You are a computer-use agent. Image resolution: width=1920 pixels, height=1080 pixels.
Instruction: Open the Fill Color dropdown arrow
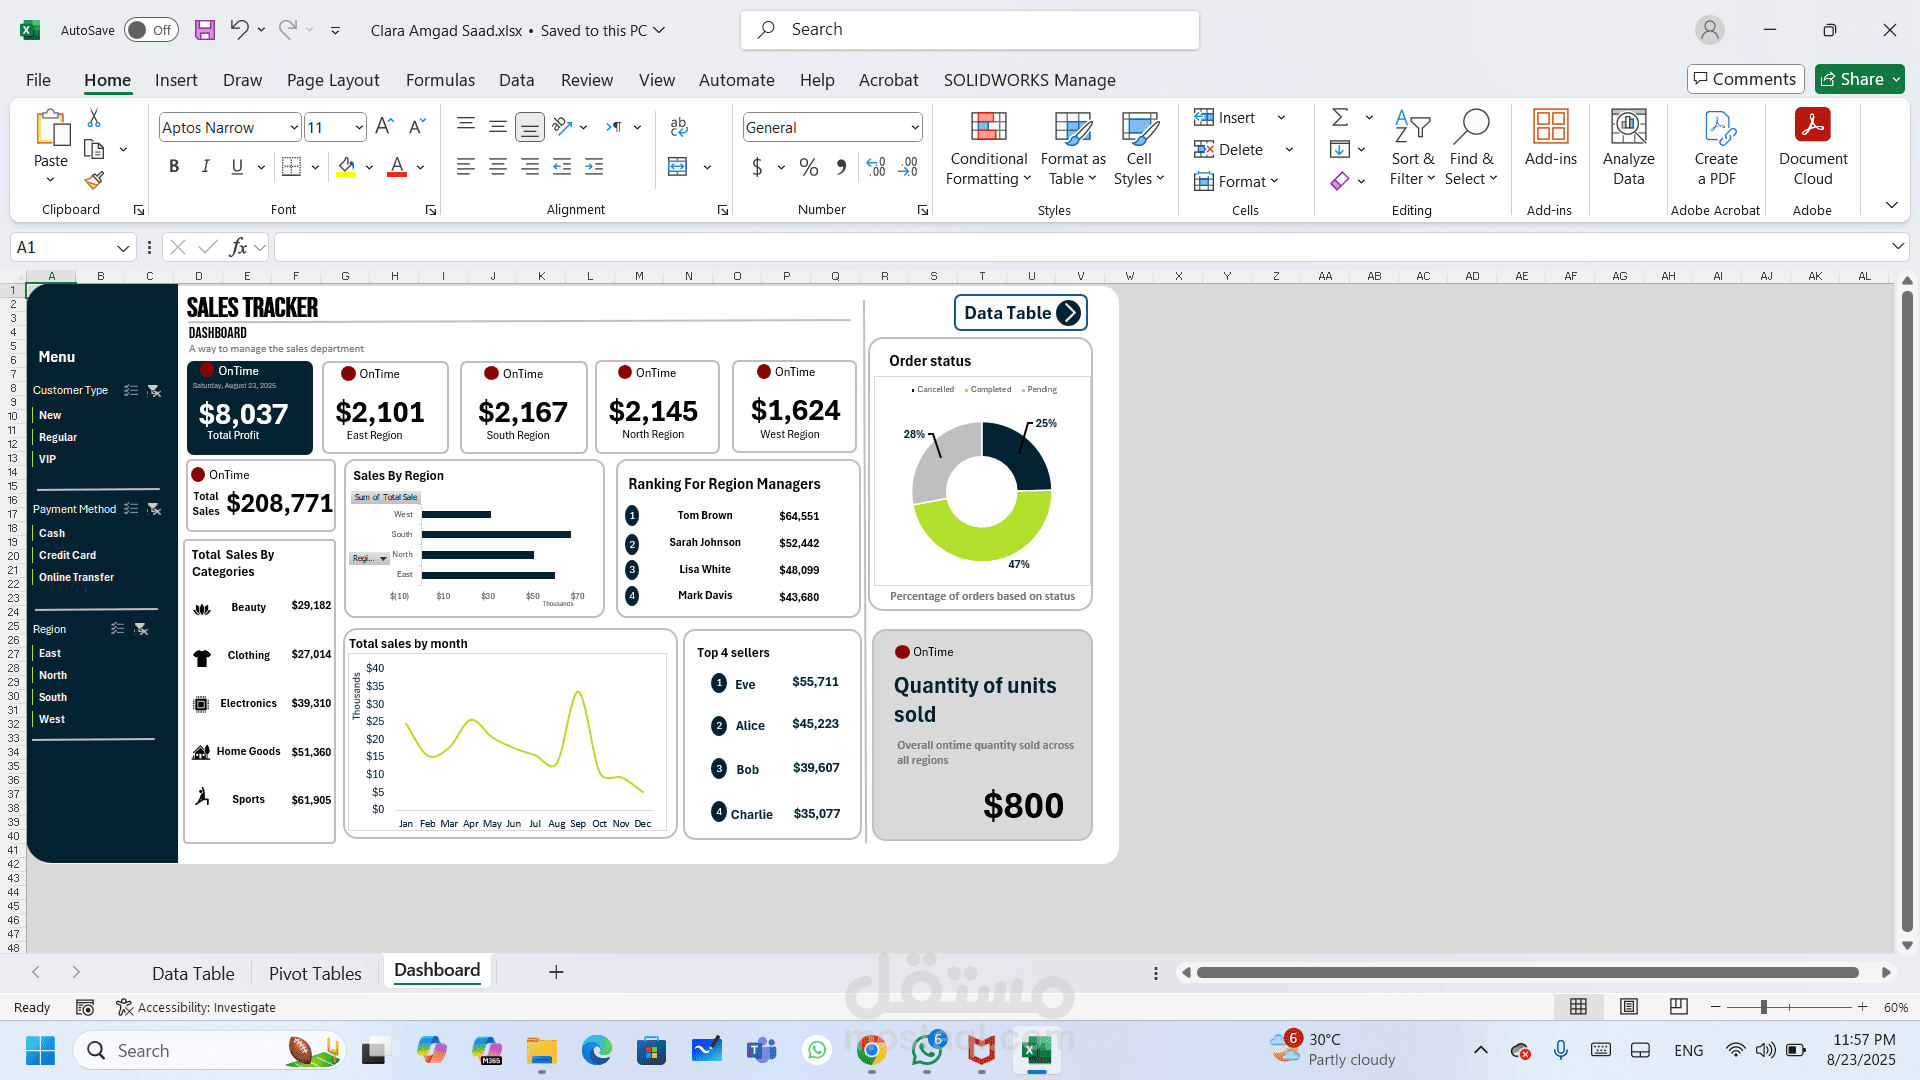368,167
